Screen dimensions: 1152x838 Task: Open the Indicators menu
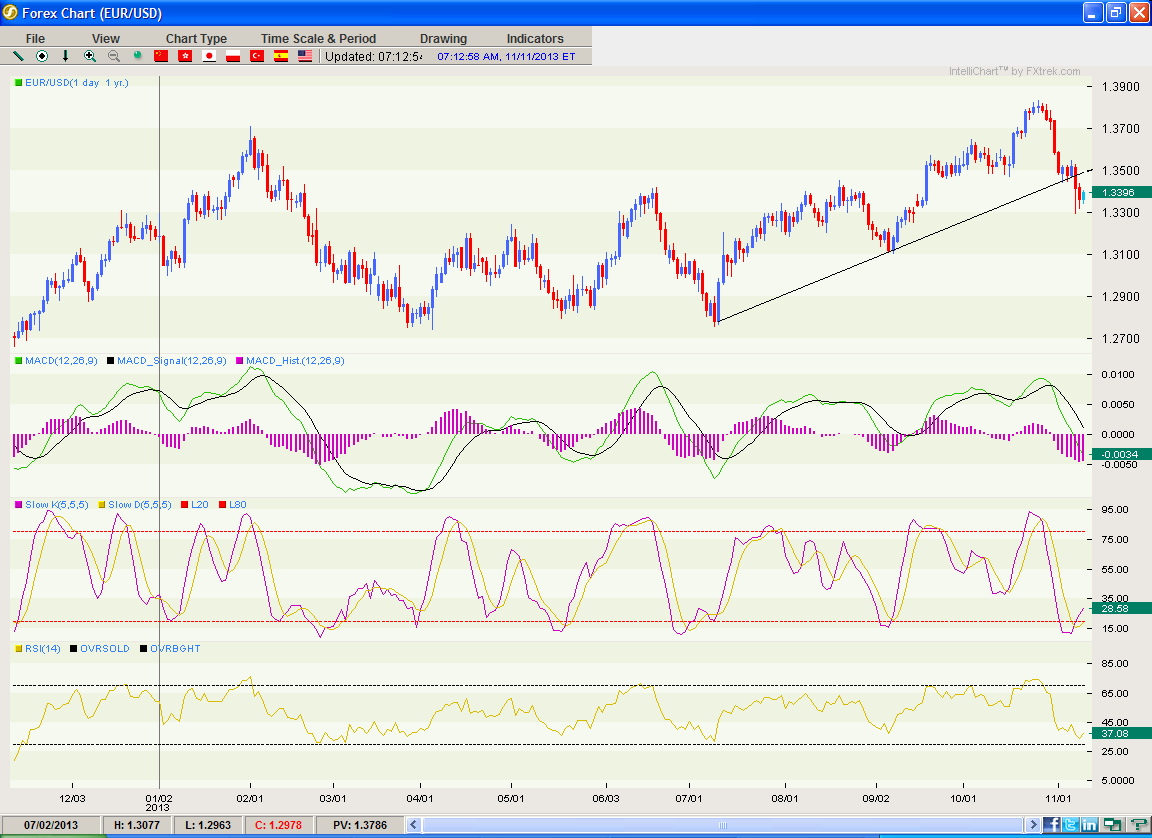coord(535,38)
